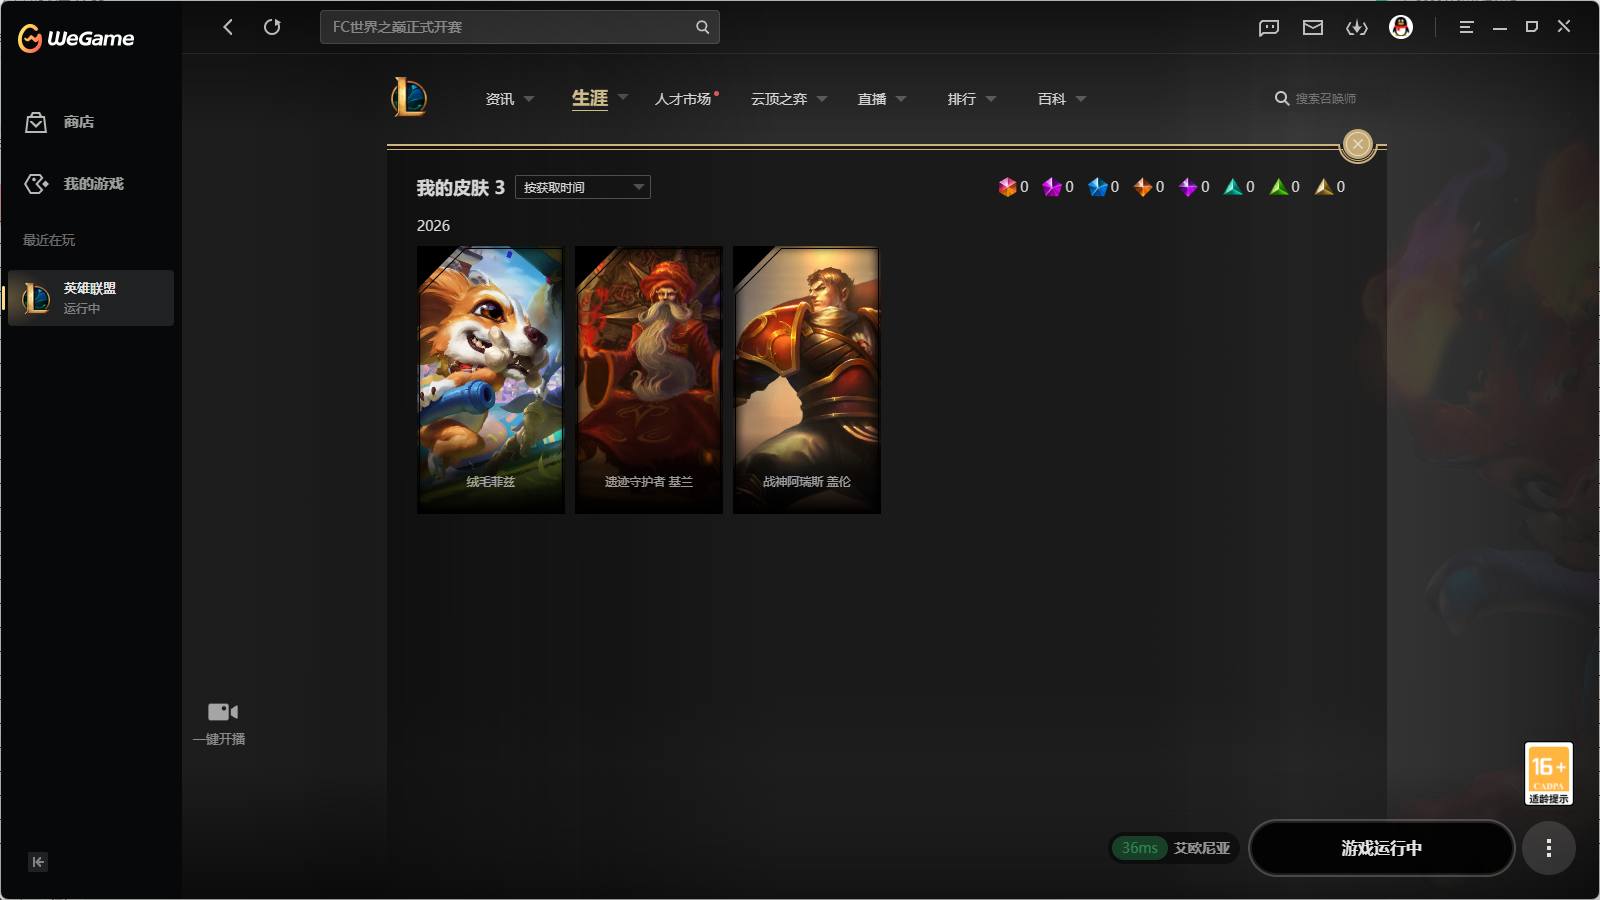
Task: Open the penguin user avatar
Action: click(1401, 28)
